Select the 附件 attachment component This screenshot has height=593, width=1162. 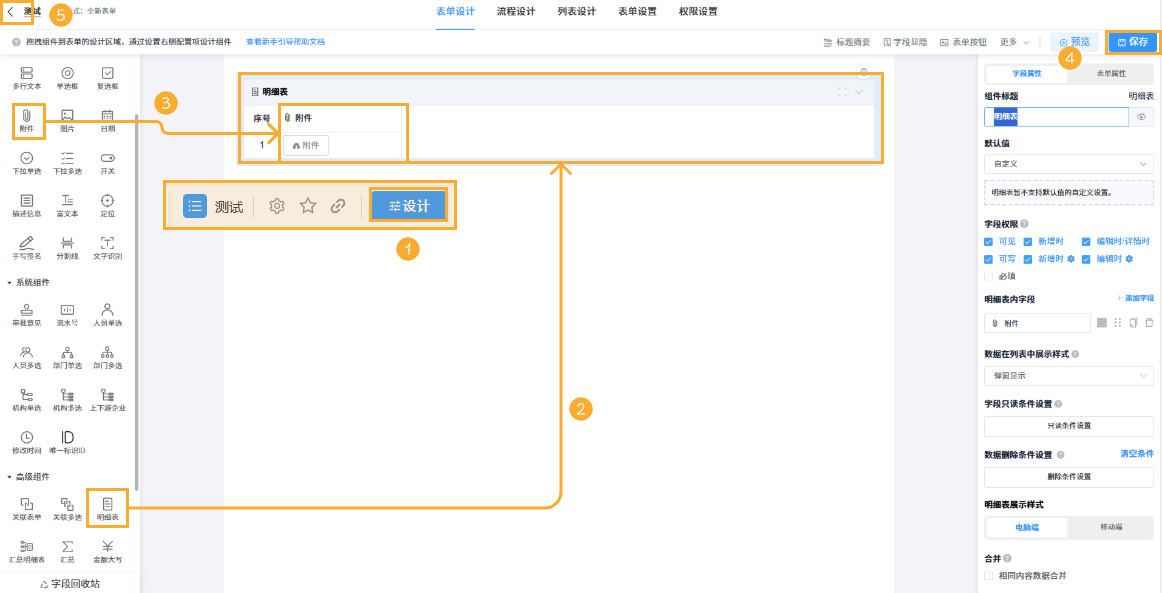click(27, 120)
